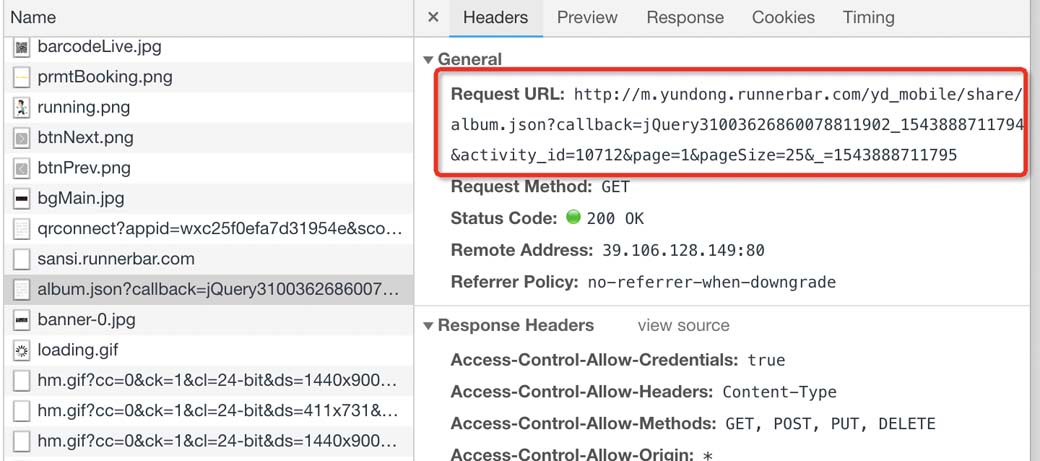Click the barcodeLive.jpg file type icon
Screen dimensions: 1040x461
(x=22, y=47)
